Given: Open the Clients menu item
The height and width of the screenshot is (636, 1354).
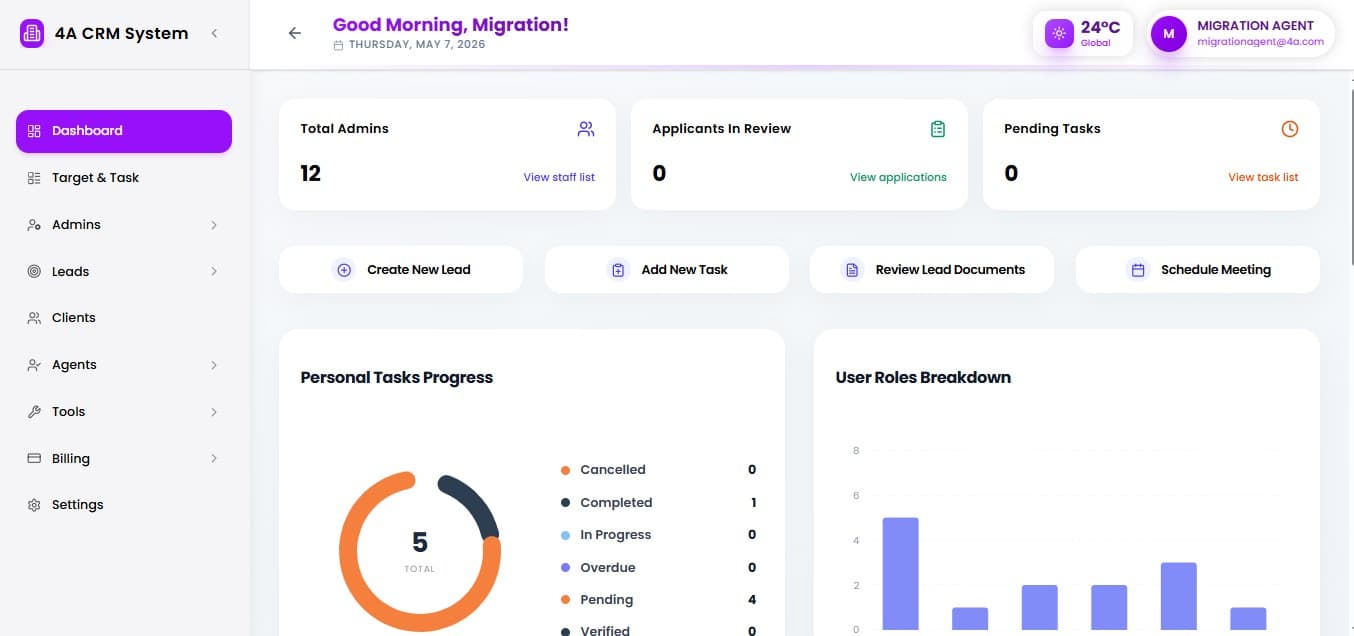Looking at the screenshot, I should (x=124, y=318).
